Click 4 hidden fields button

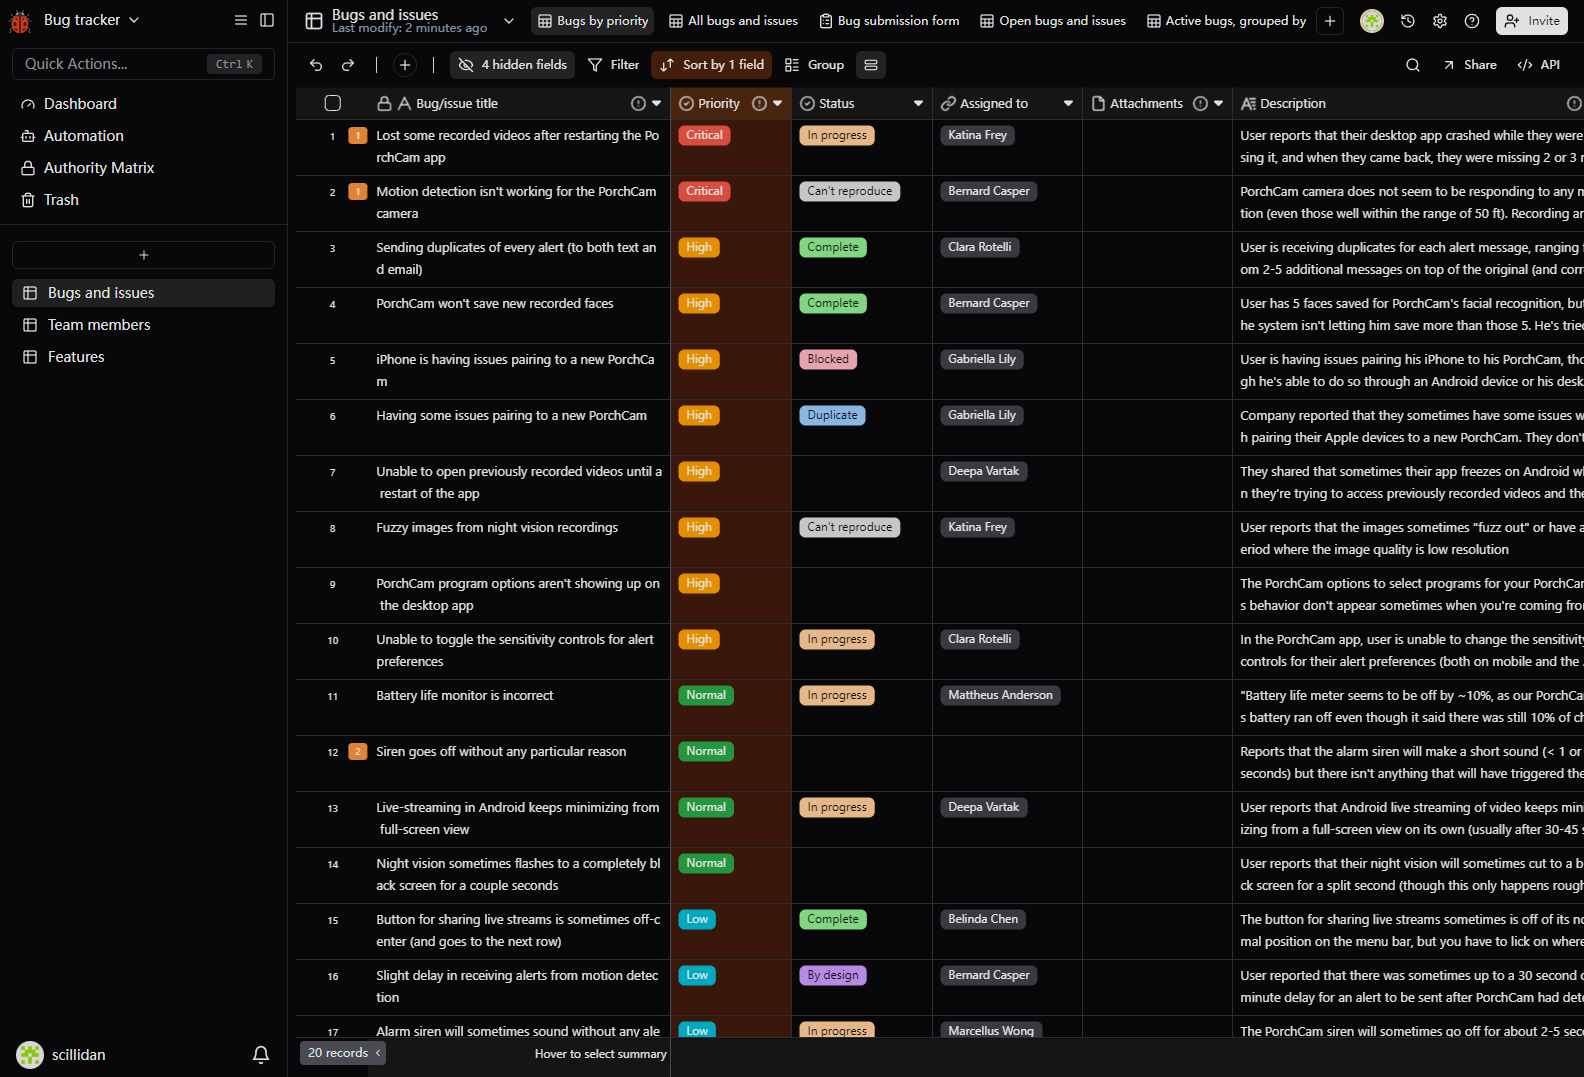(512, 65)
